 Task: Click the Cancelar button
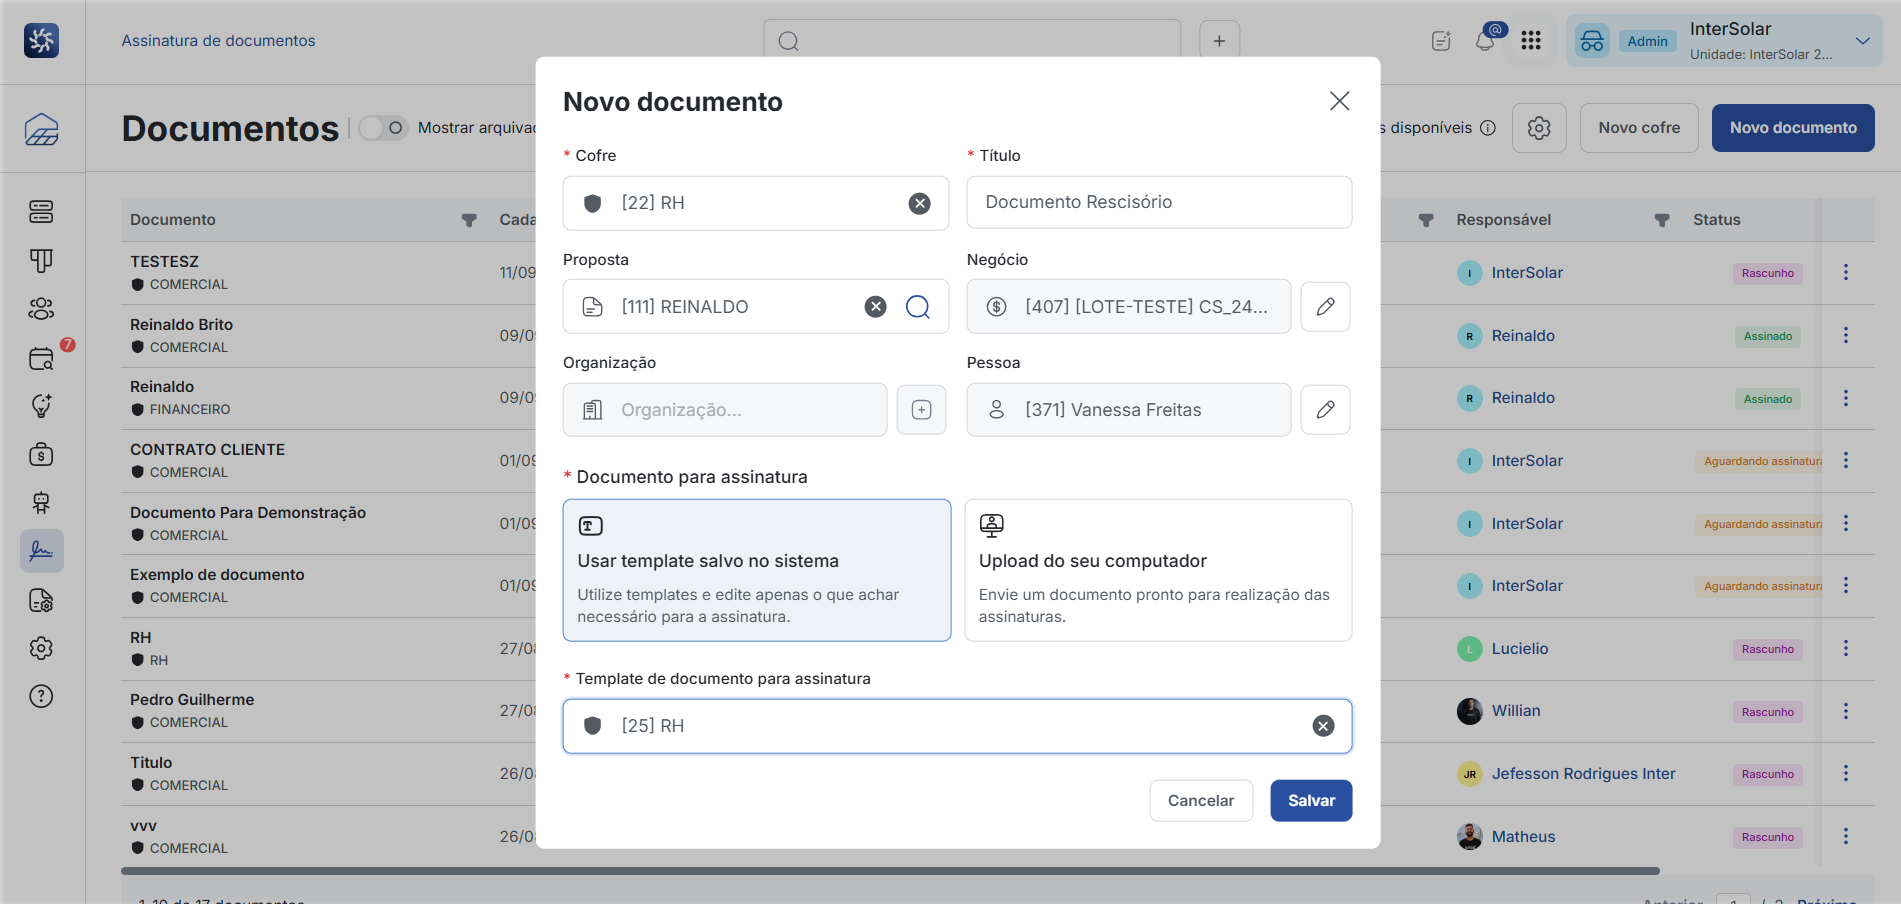(x=1201, y=801)
